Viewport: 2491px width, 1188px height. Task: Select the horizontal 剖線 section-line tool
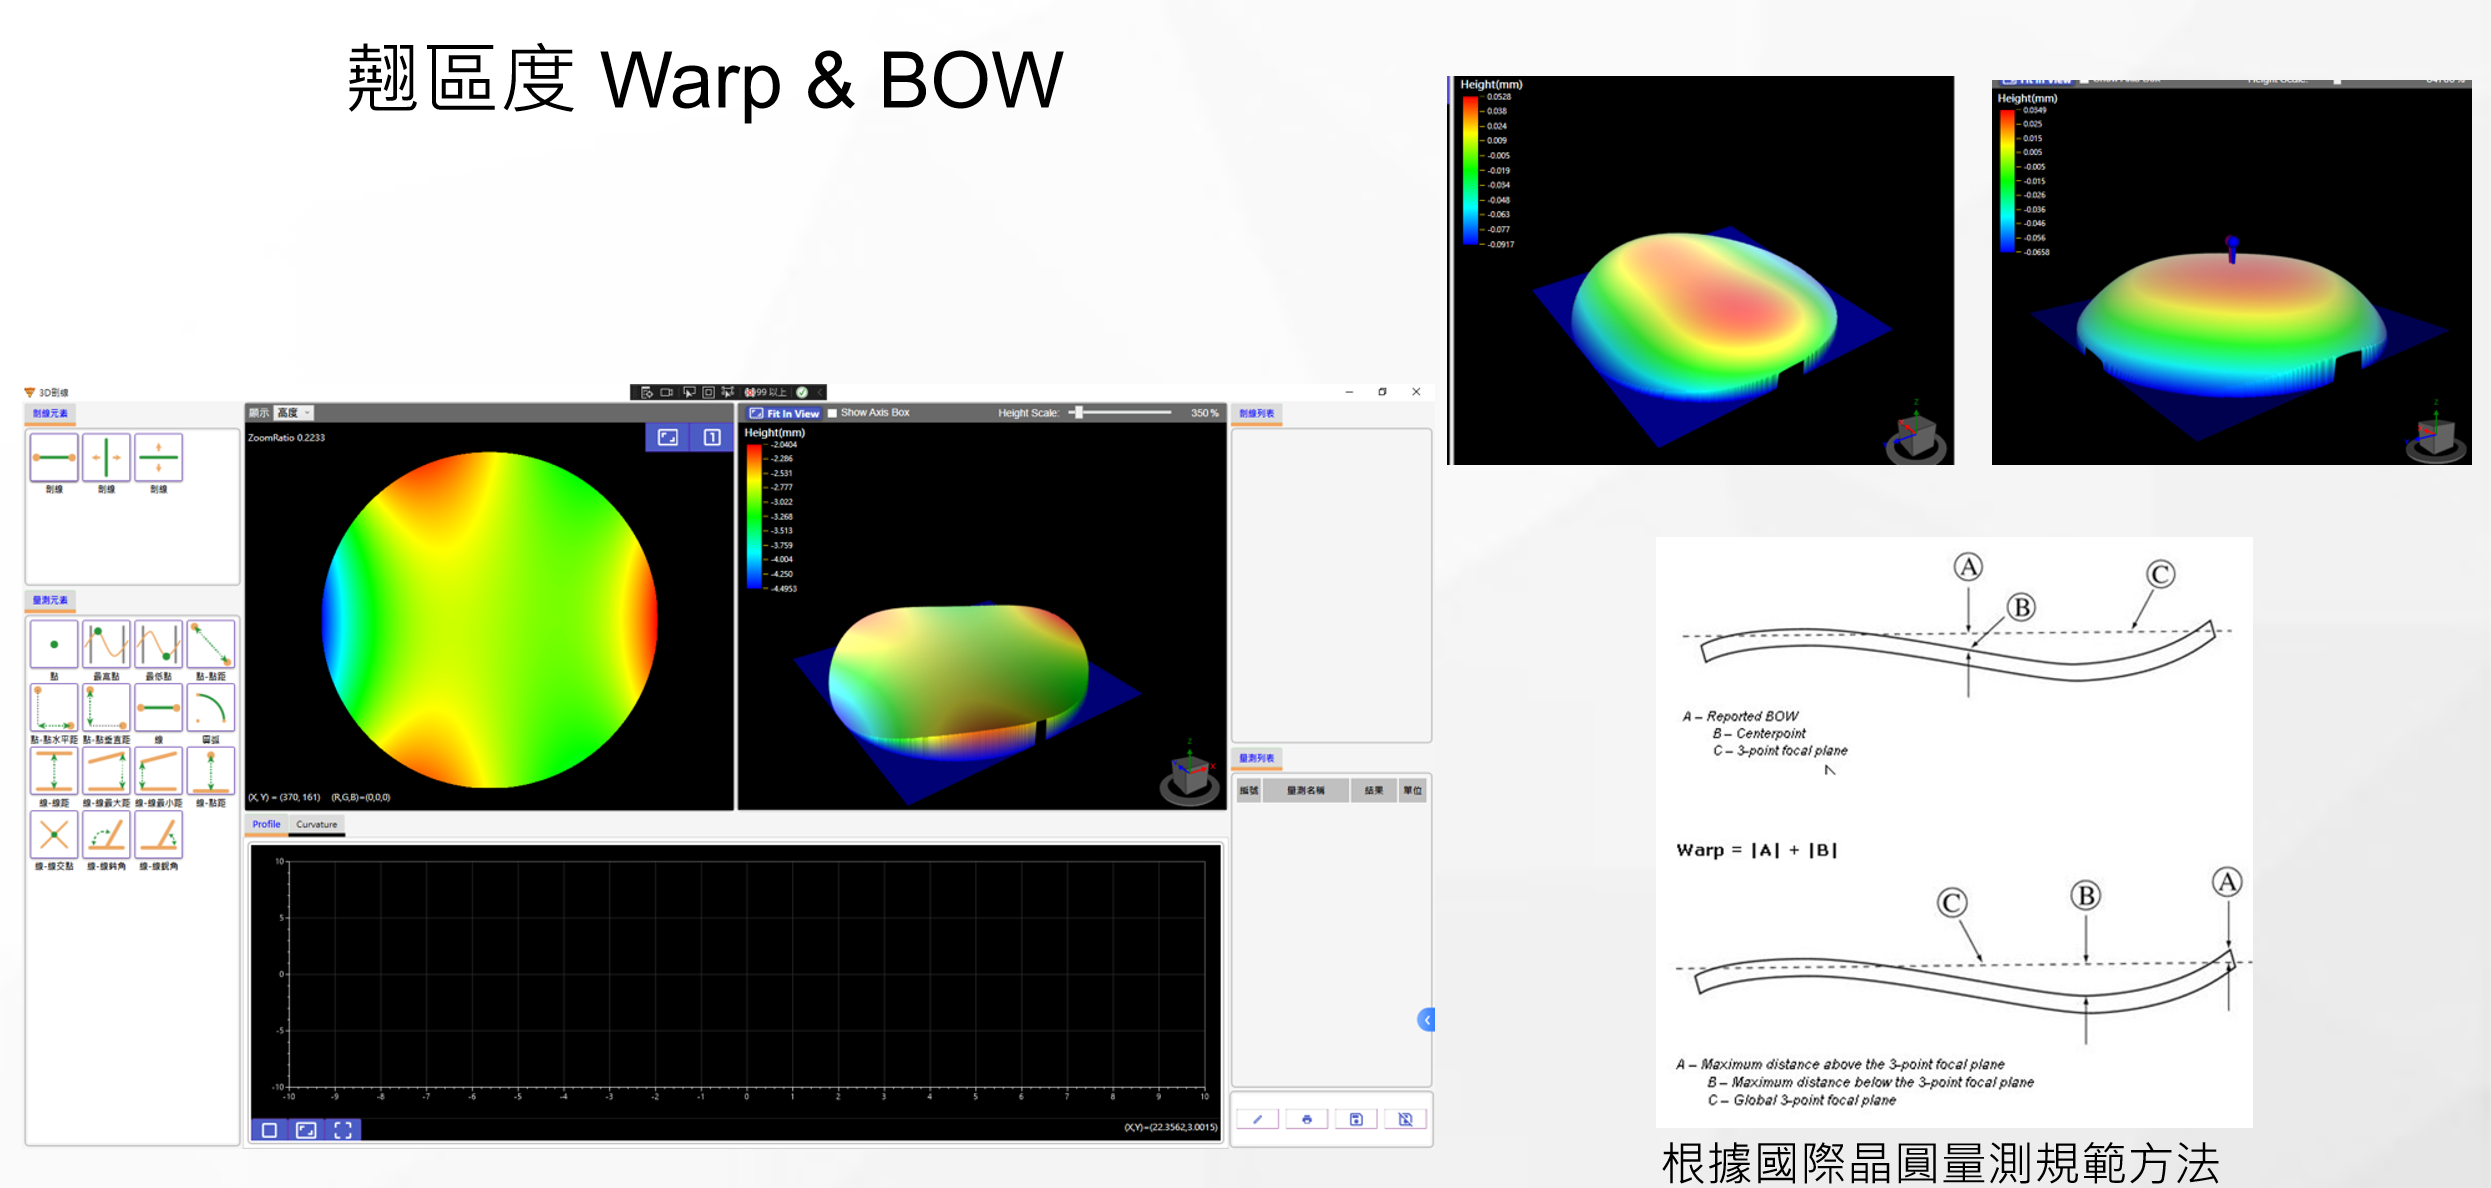pyautogui.click(x=54, y=458)
